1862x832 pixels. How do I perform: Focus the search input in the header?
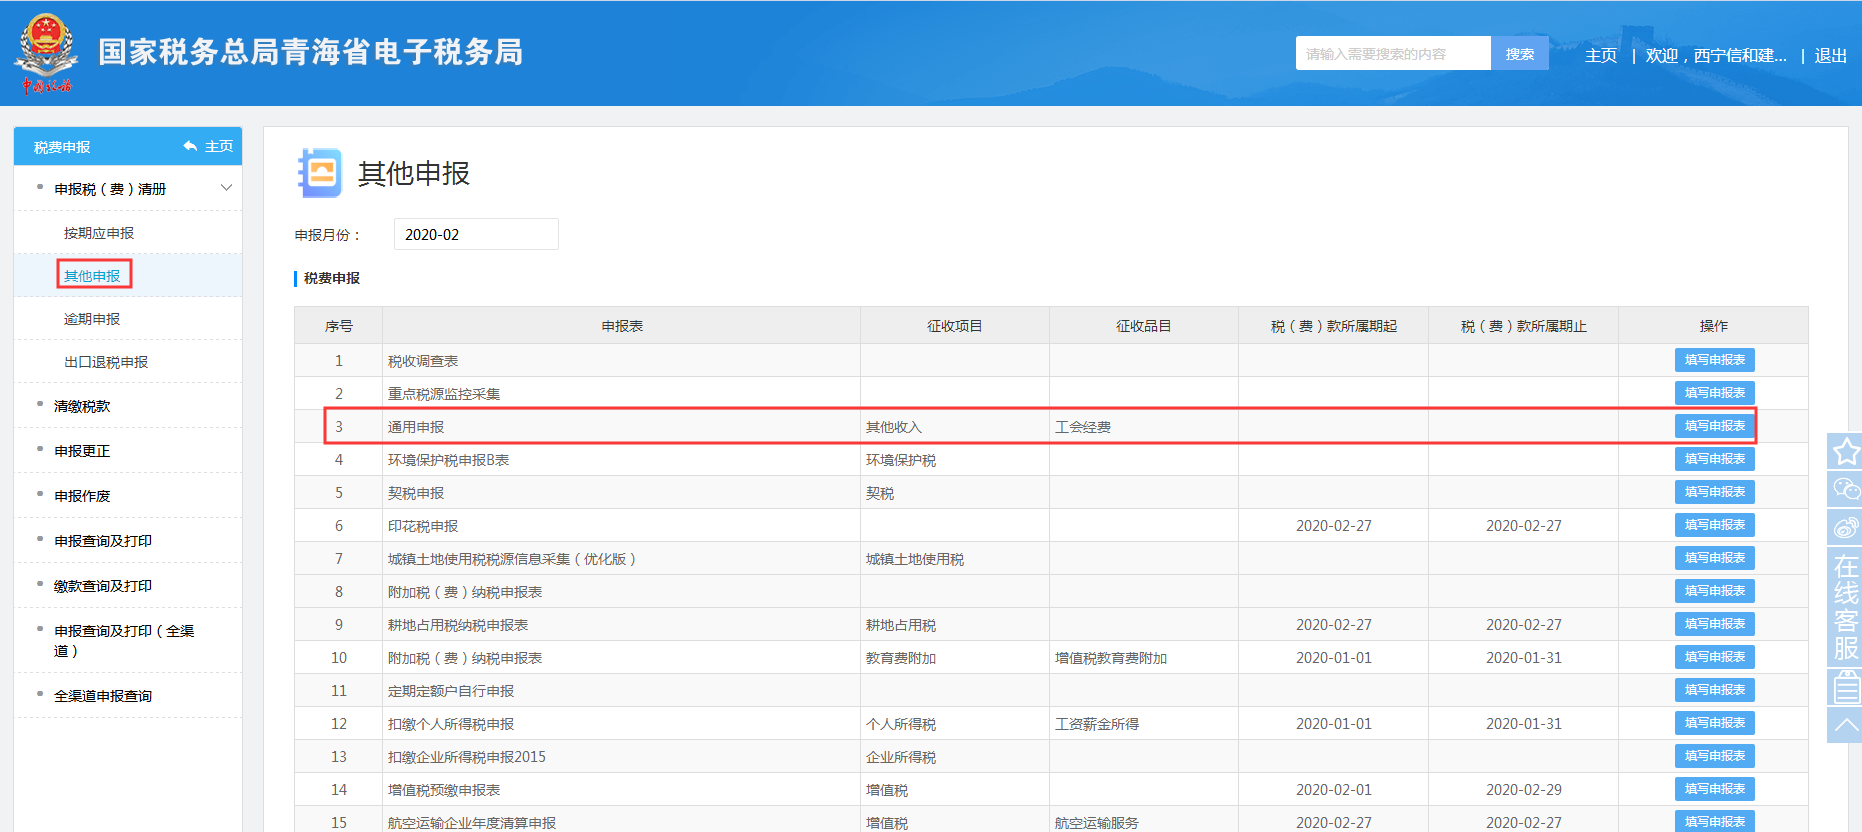click(x=1392, y=54)
